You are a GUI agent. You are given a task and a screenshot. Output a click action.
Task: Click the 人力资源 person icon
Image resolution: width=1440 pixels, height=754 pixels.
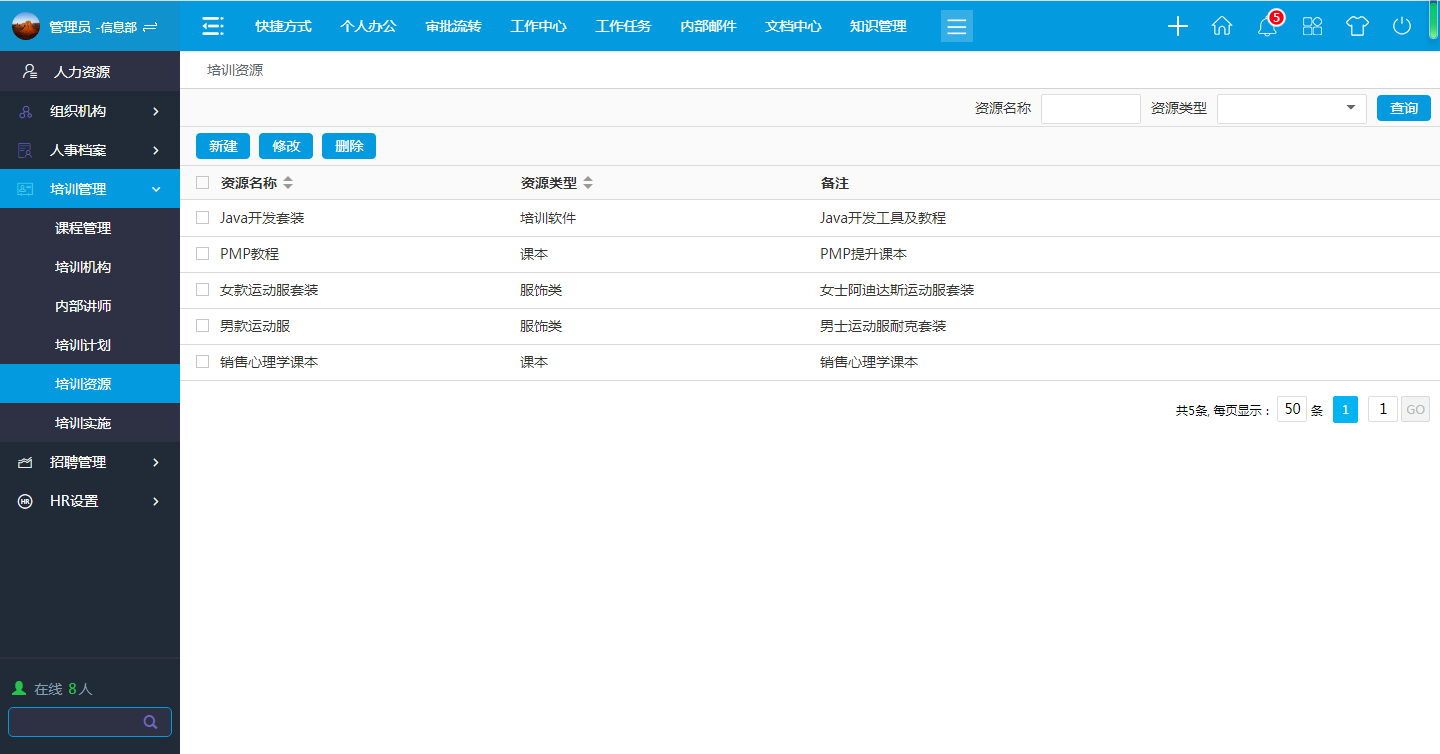point(30,72)
